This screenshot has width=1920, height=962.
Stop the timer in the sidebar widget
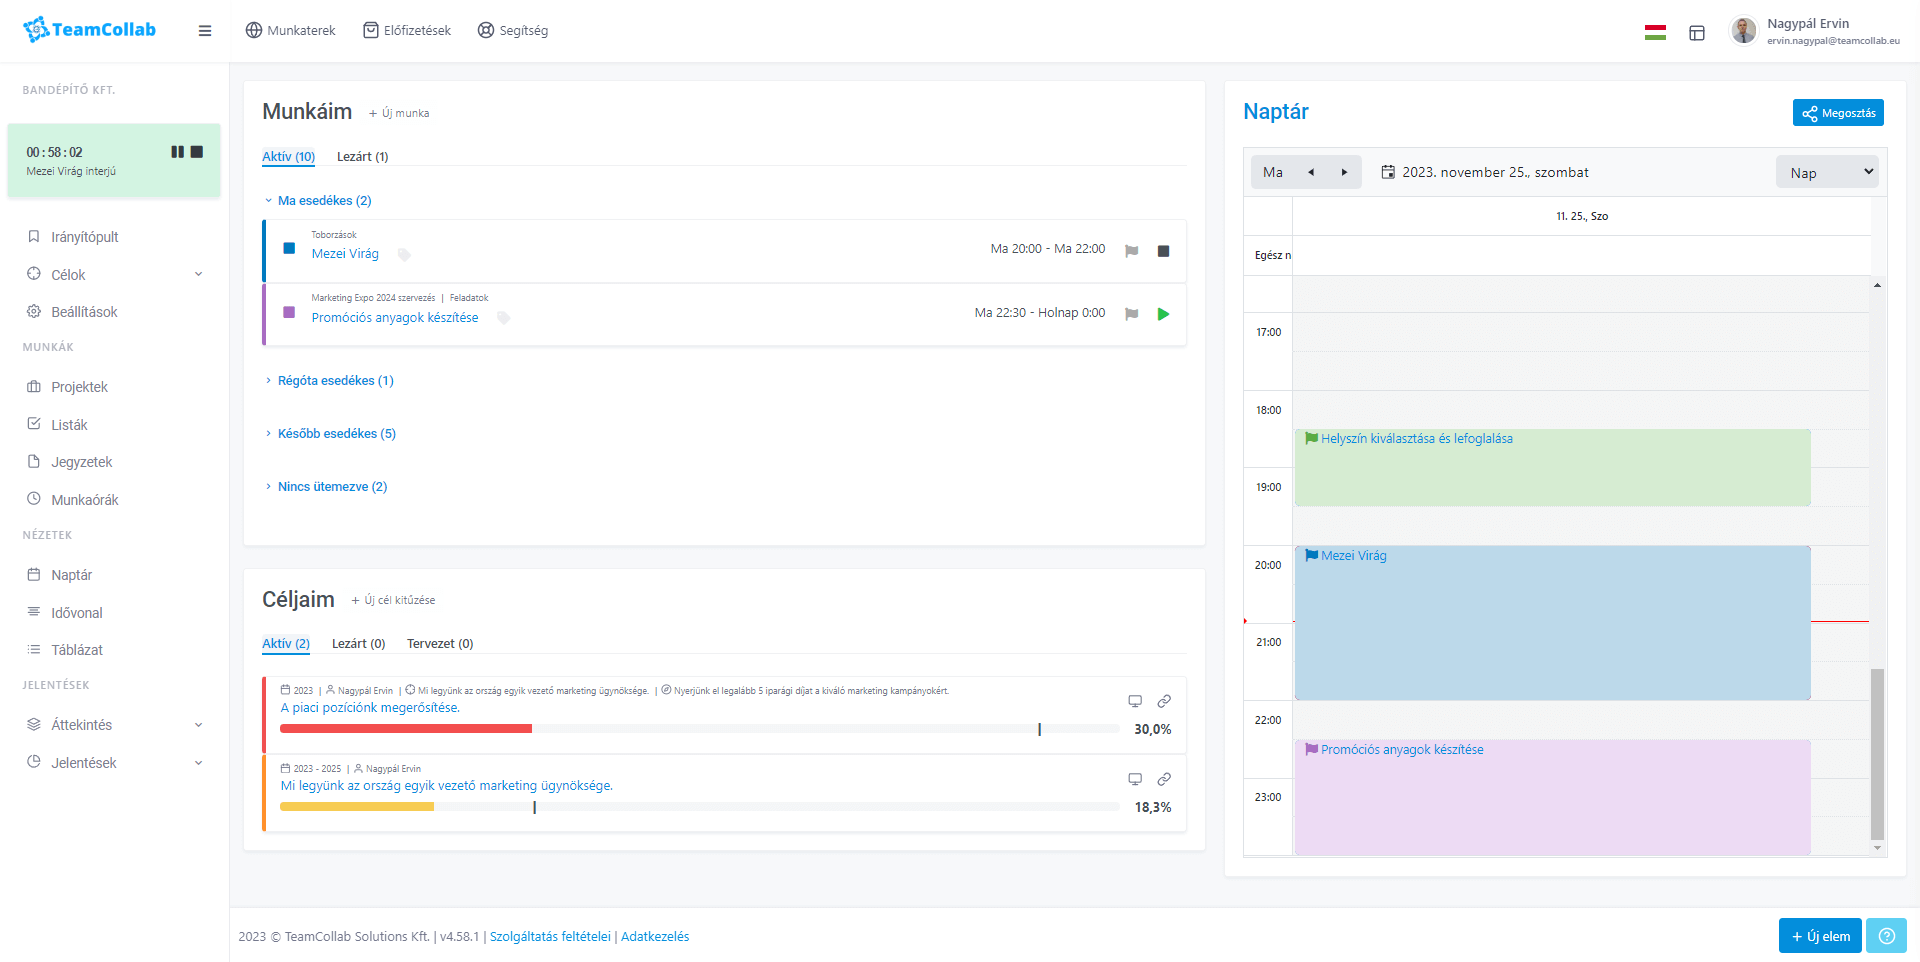point(197,152)
